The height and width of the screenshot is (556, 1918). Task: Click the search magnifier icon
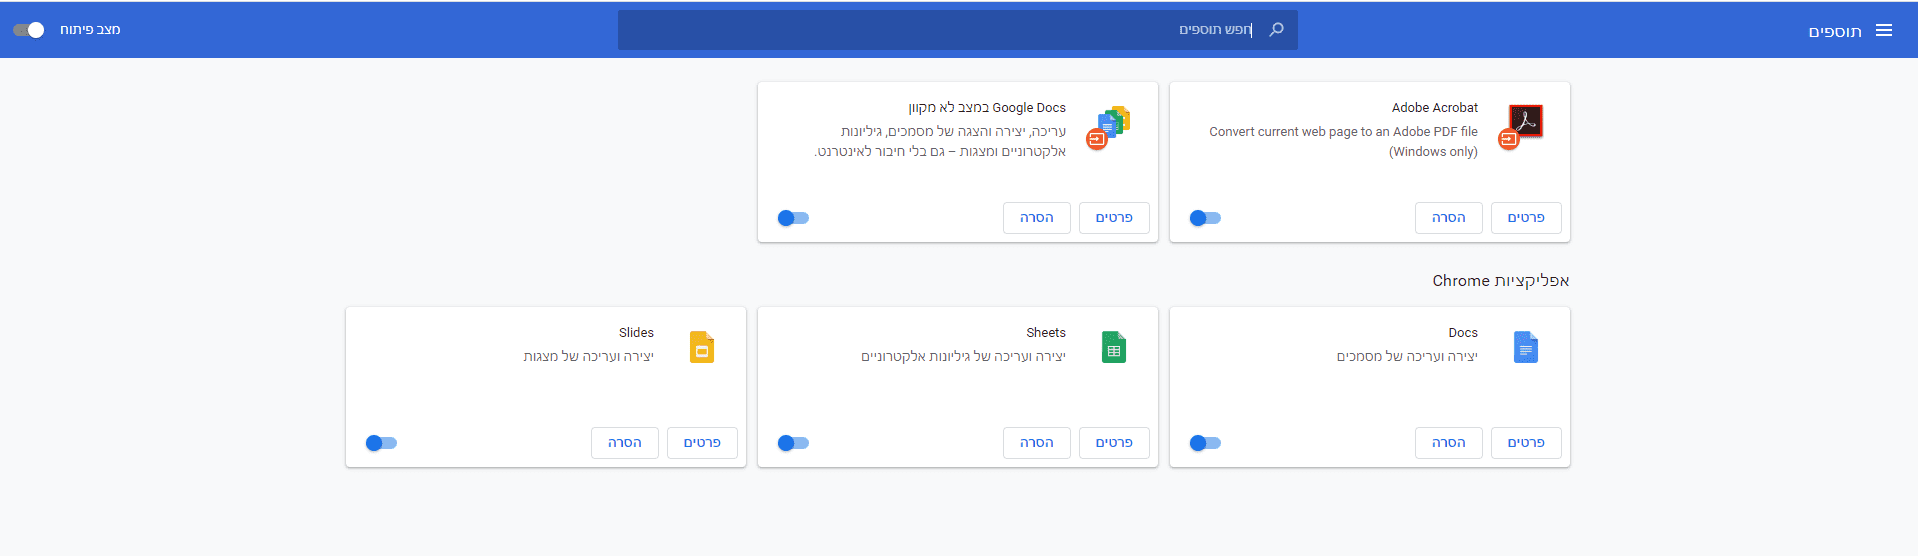click(1276, 30)
